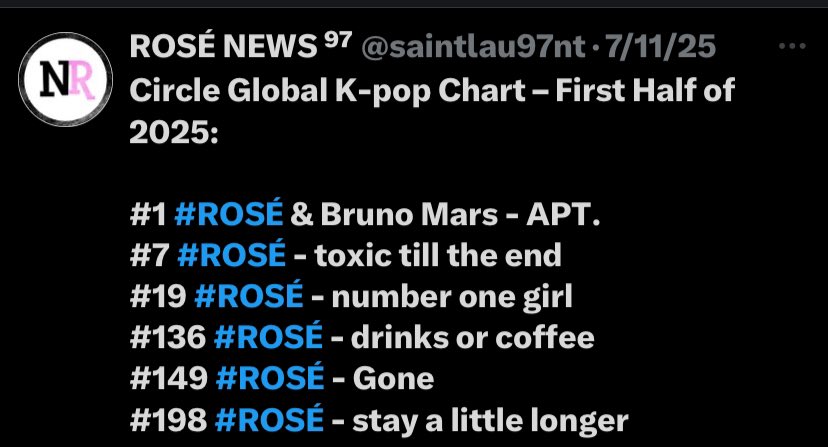Open the #ROSÉ hashtag before number one girl

pyautogui.click(x=249, y=295)
